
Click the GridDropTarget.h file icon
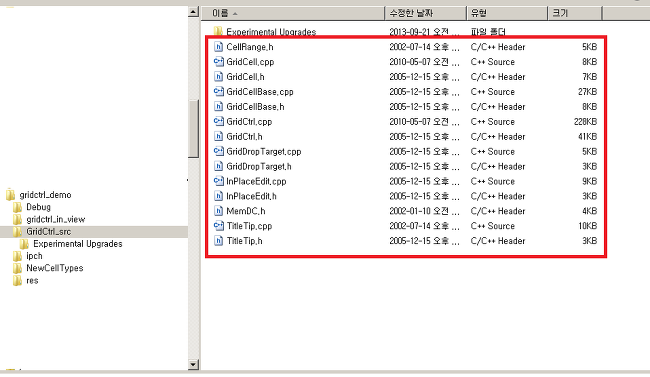[218, 166]
